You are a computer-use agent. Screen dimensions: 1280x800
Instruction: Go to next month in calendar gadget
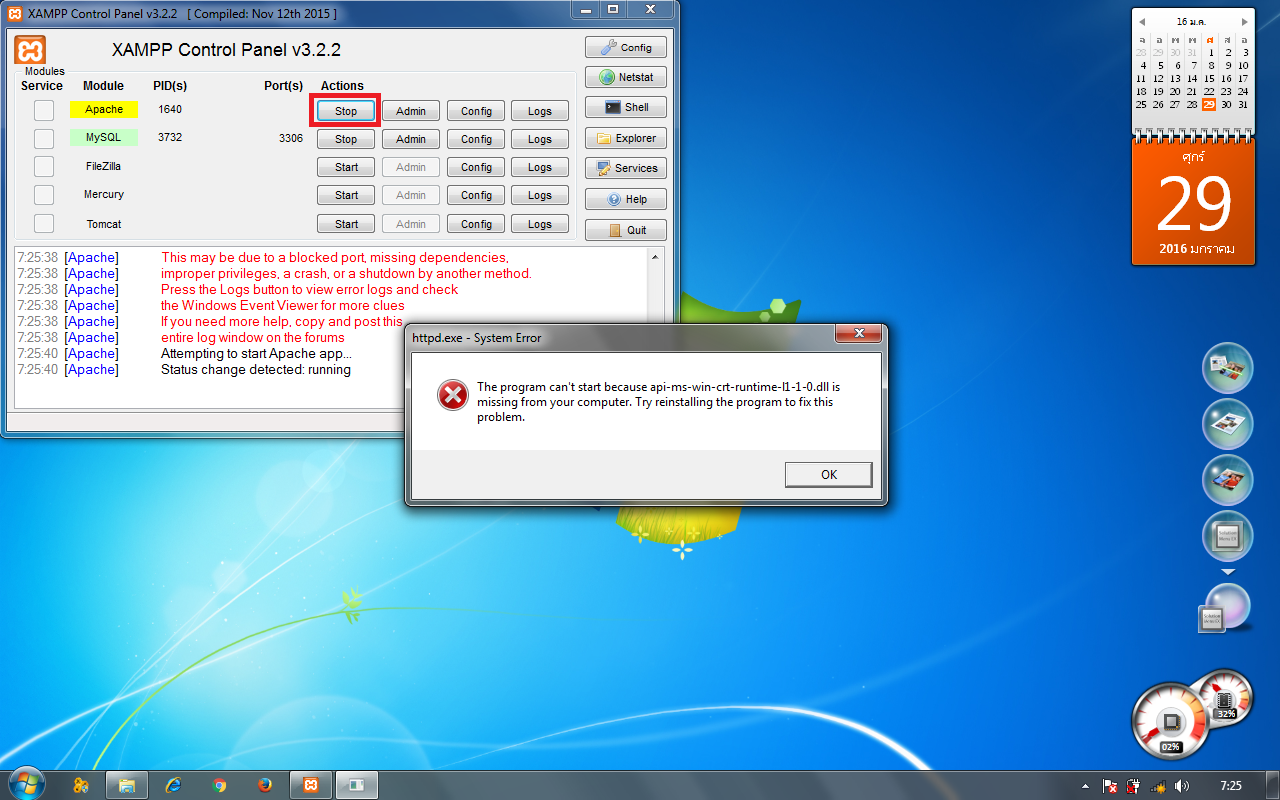click(x=1245, y=21)
